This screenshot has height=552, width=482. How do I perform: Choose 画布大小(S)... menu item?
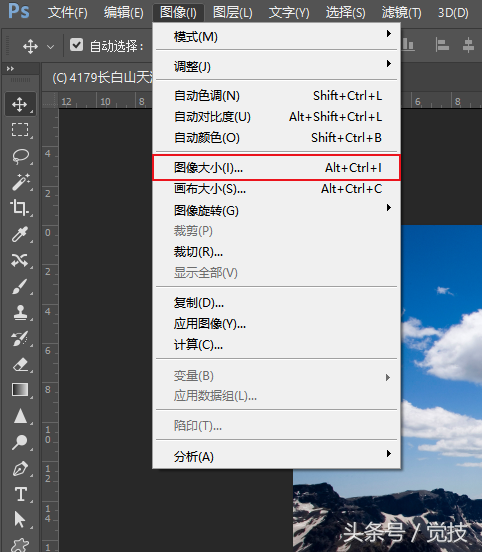coord(276,189)
